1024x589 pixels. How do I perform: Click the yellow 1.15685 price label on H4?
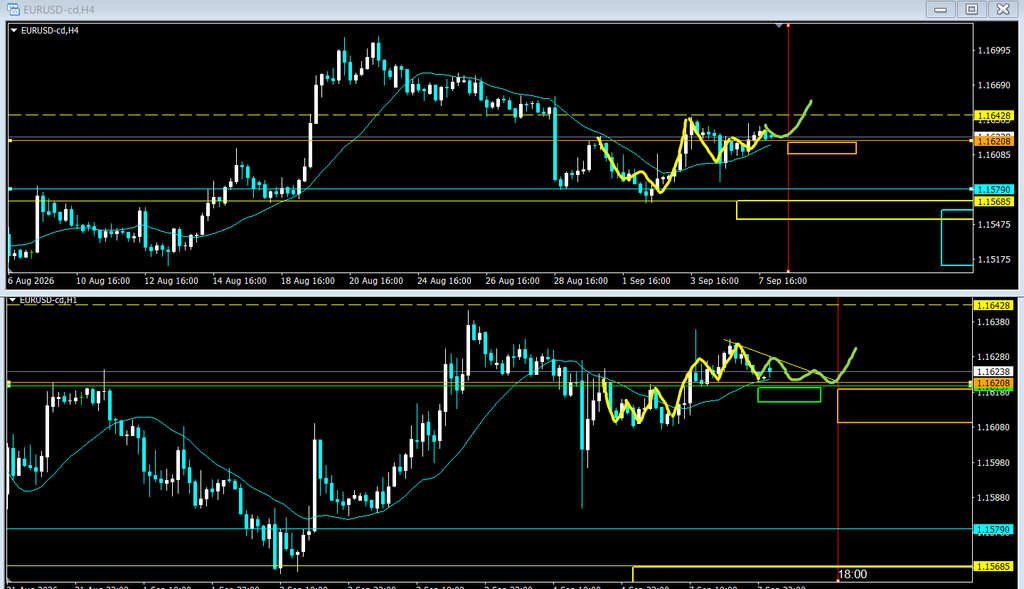(x=993, y=202)
